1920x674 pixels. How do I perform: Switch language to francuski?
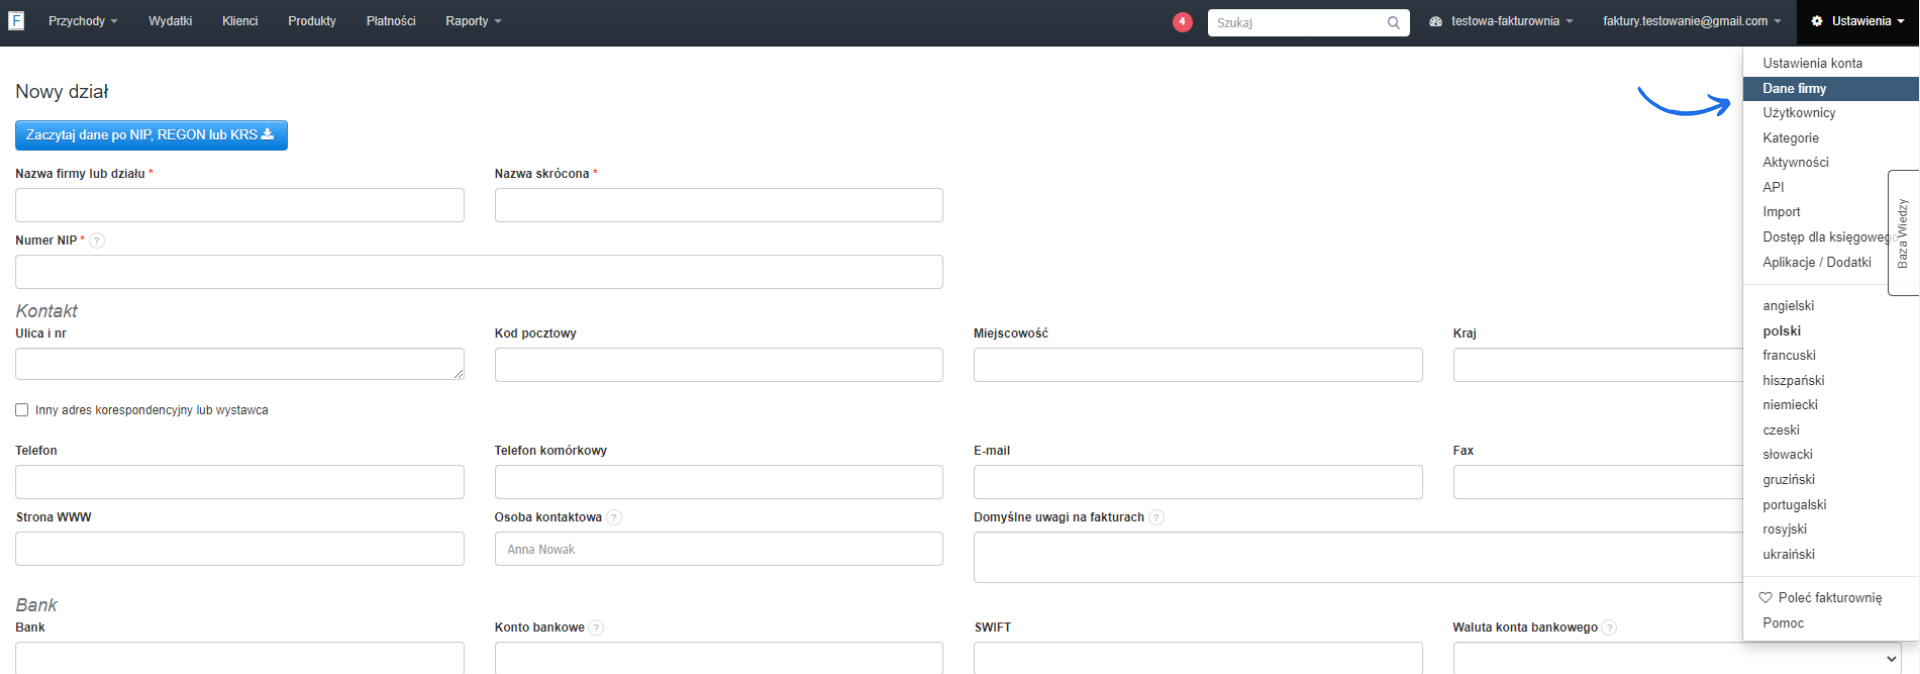coord(1789,355)
